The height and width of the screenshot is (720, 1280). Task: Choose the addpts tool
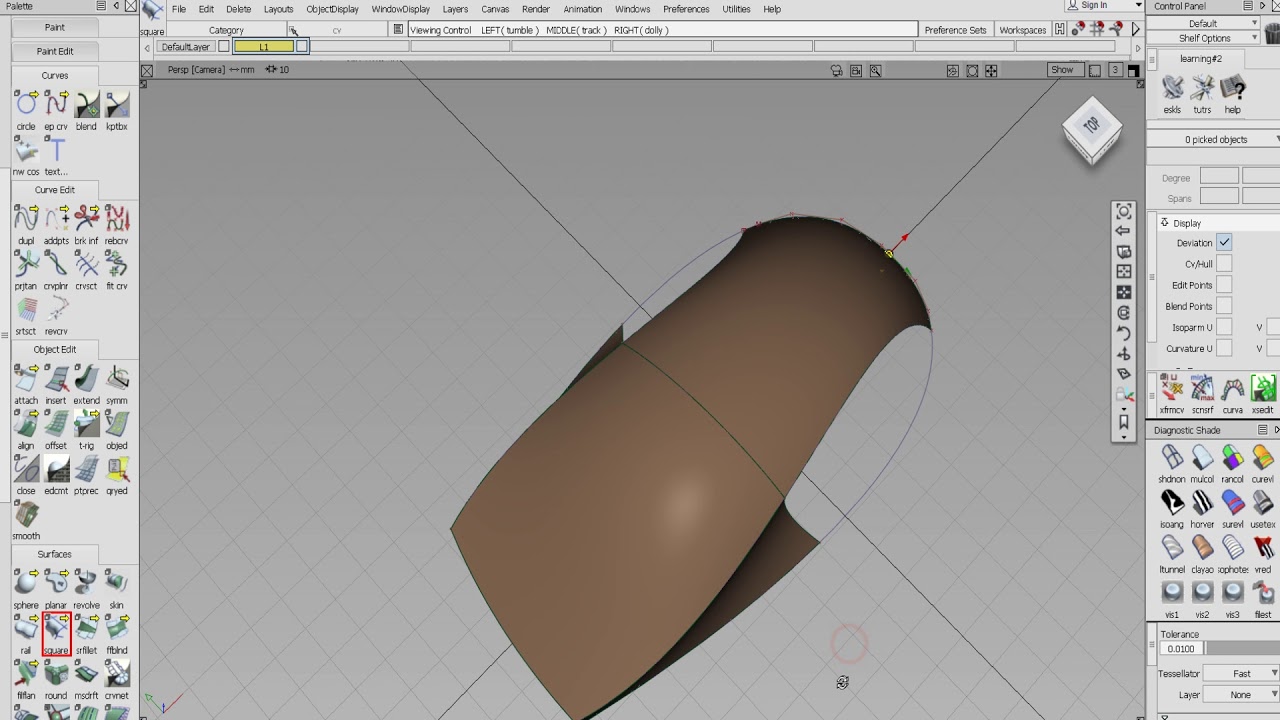(56, 218)
